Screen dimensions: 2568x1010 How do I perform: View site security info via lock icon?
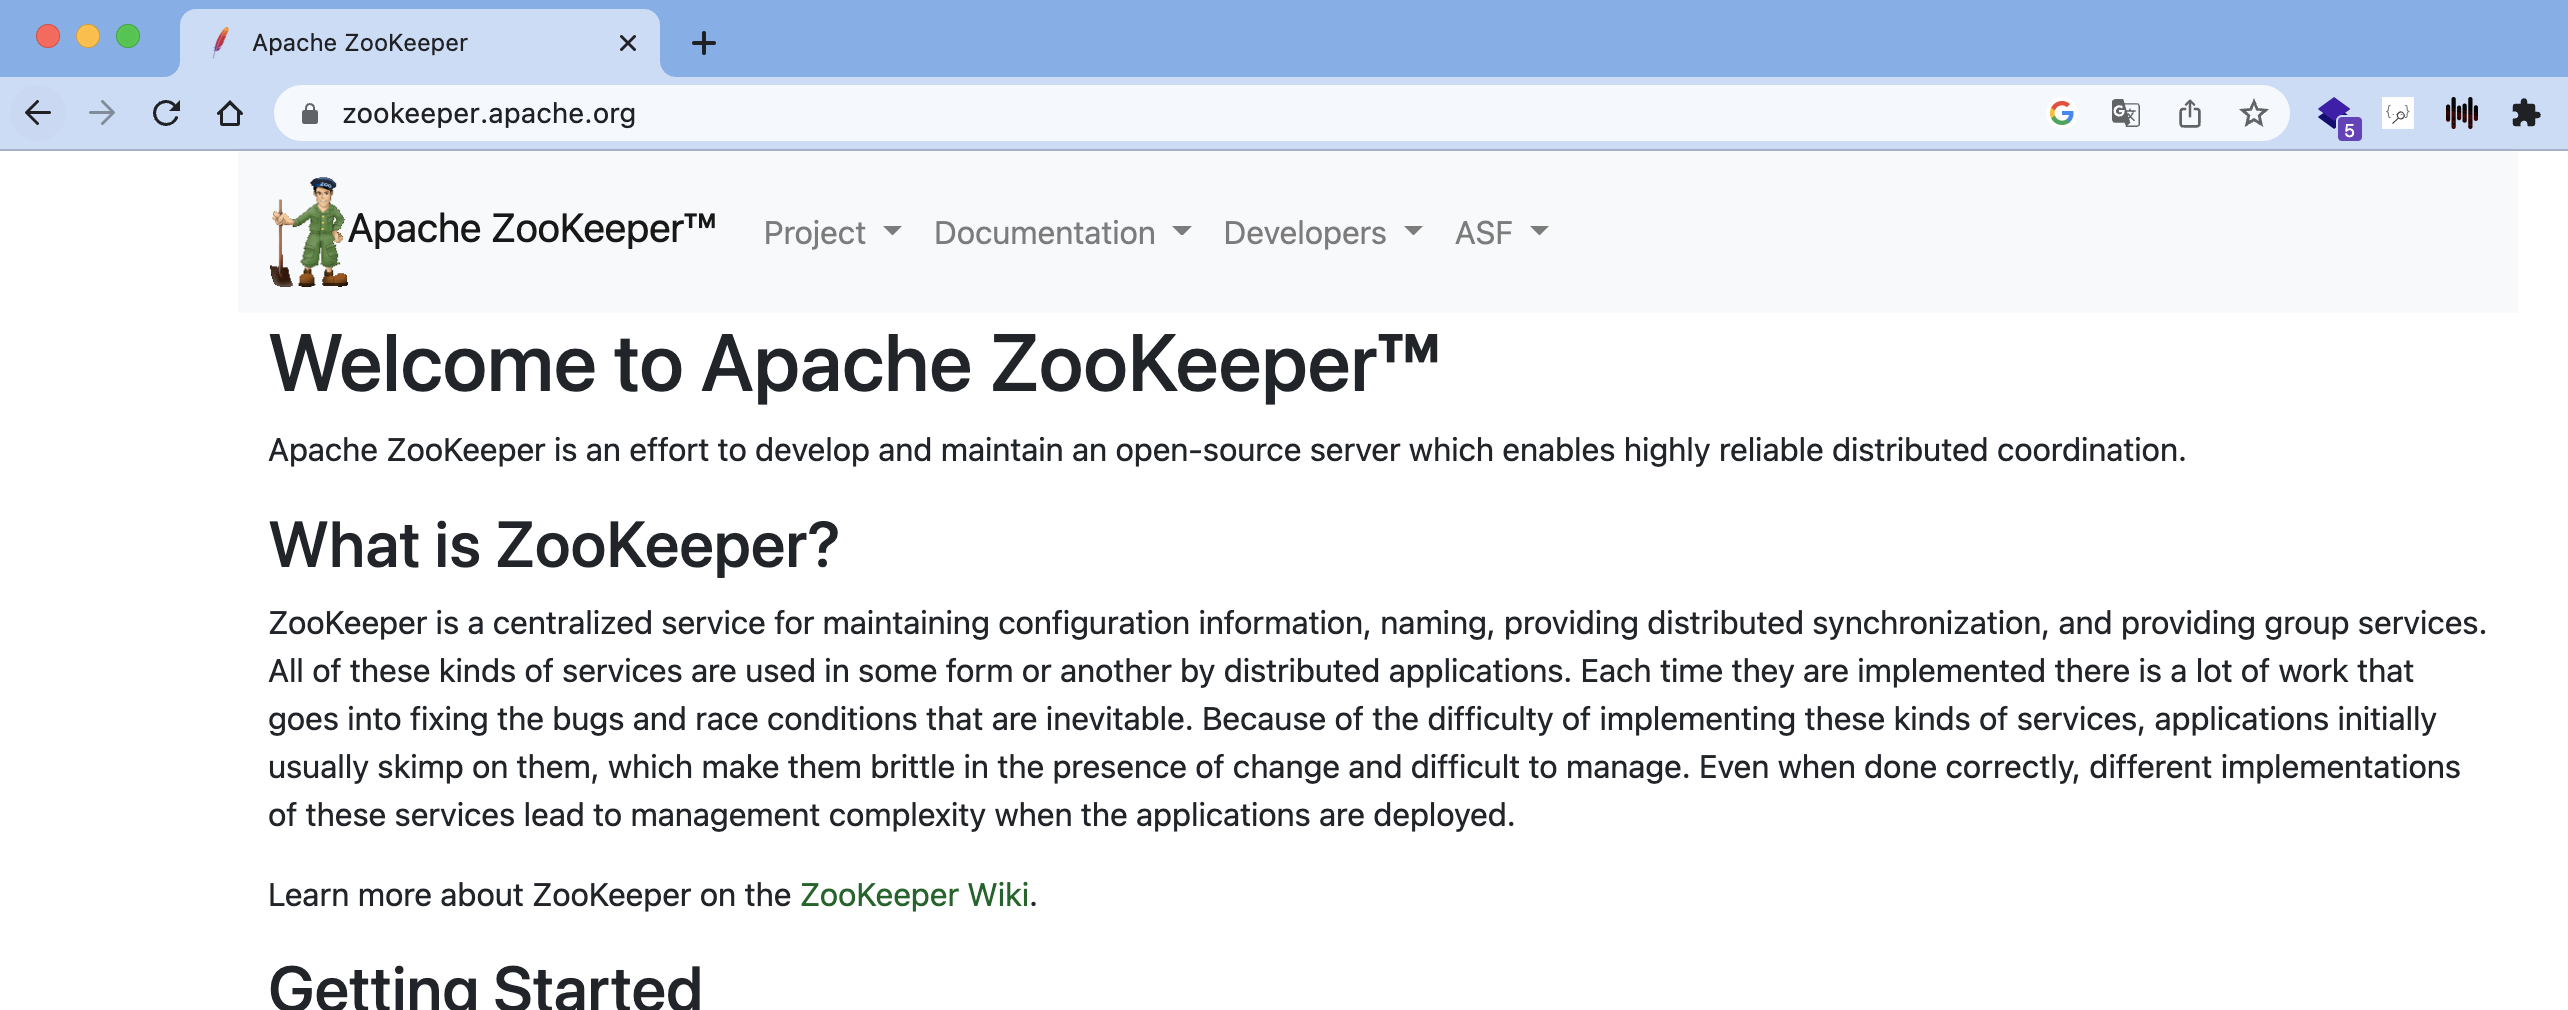pyautogui.click(x=310, y=114)
